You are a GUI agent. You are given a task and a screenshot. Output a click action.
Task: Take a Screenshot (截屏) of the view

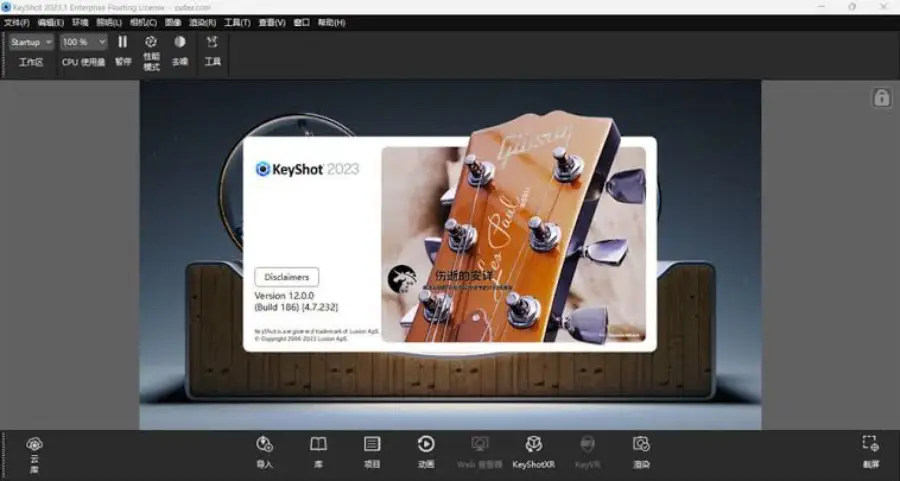870,445
